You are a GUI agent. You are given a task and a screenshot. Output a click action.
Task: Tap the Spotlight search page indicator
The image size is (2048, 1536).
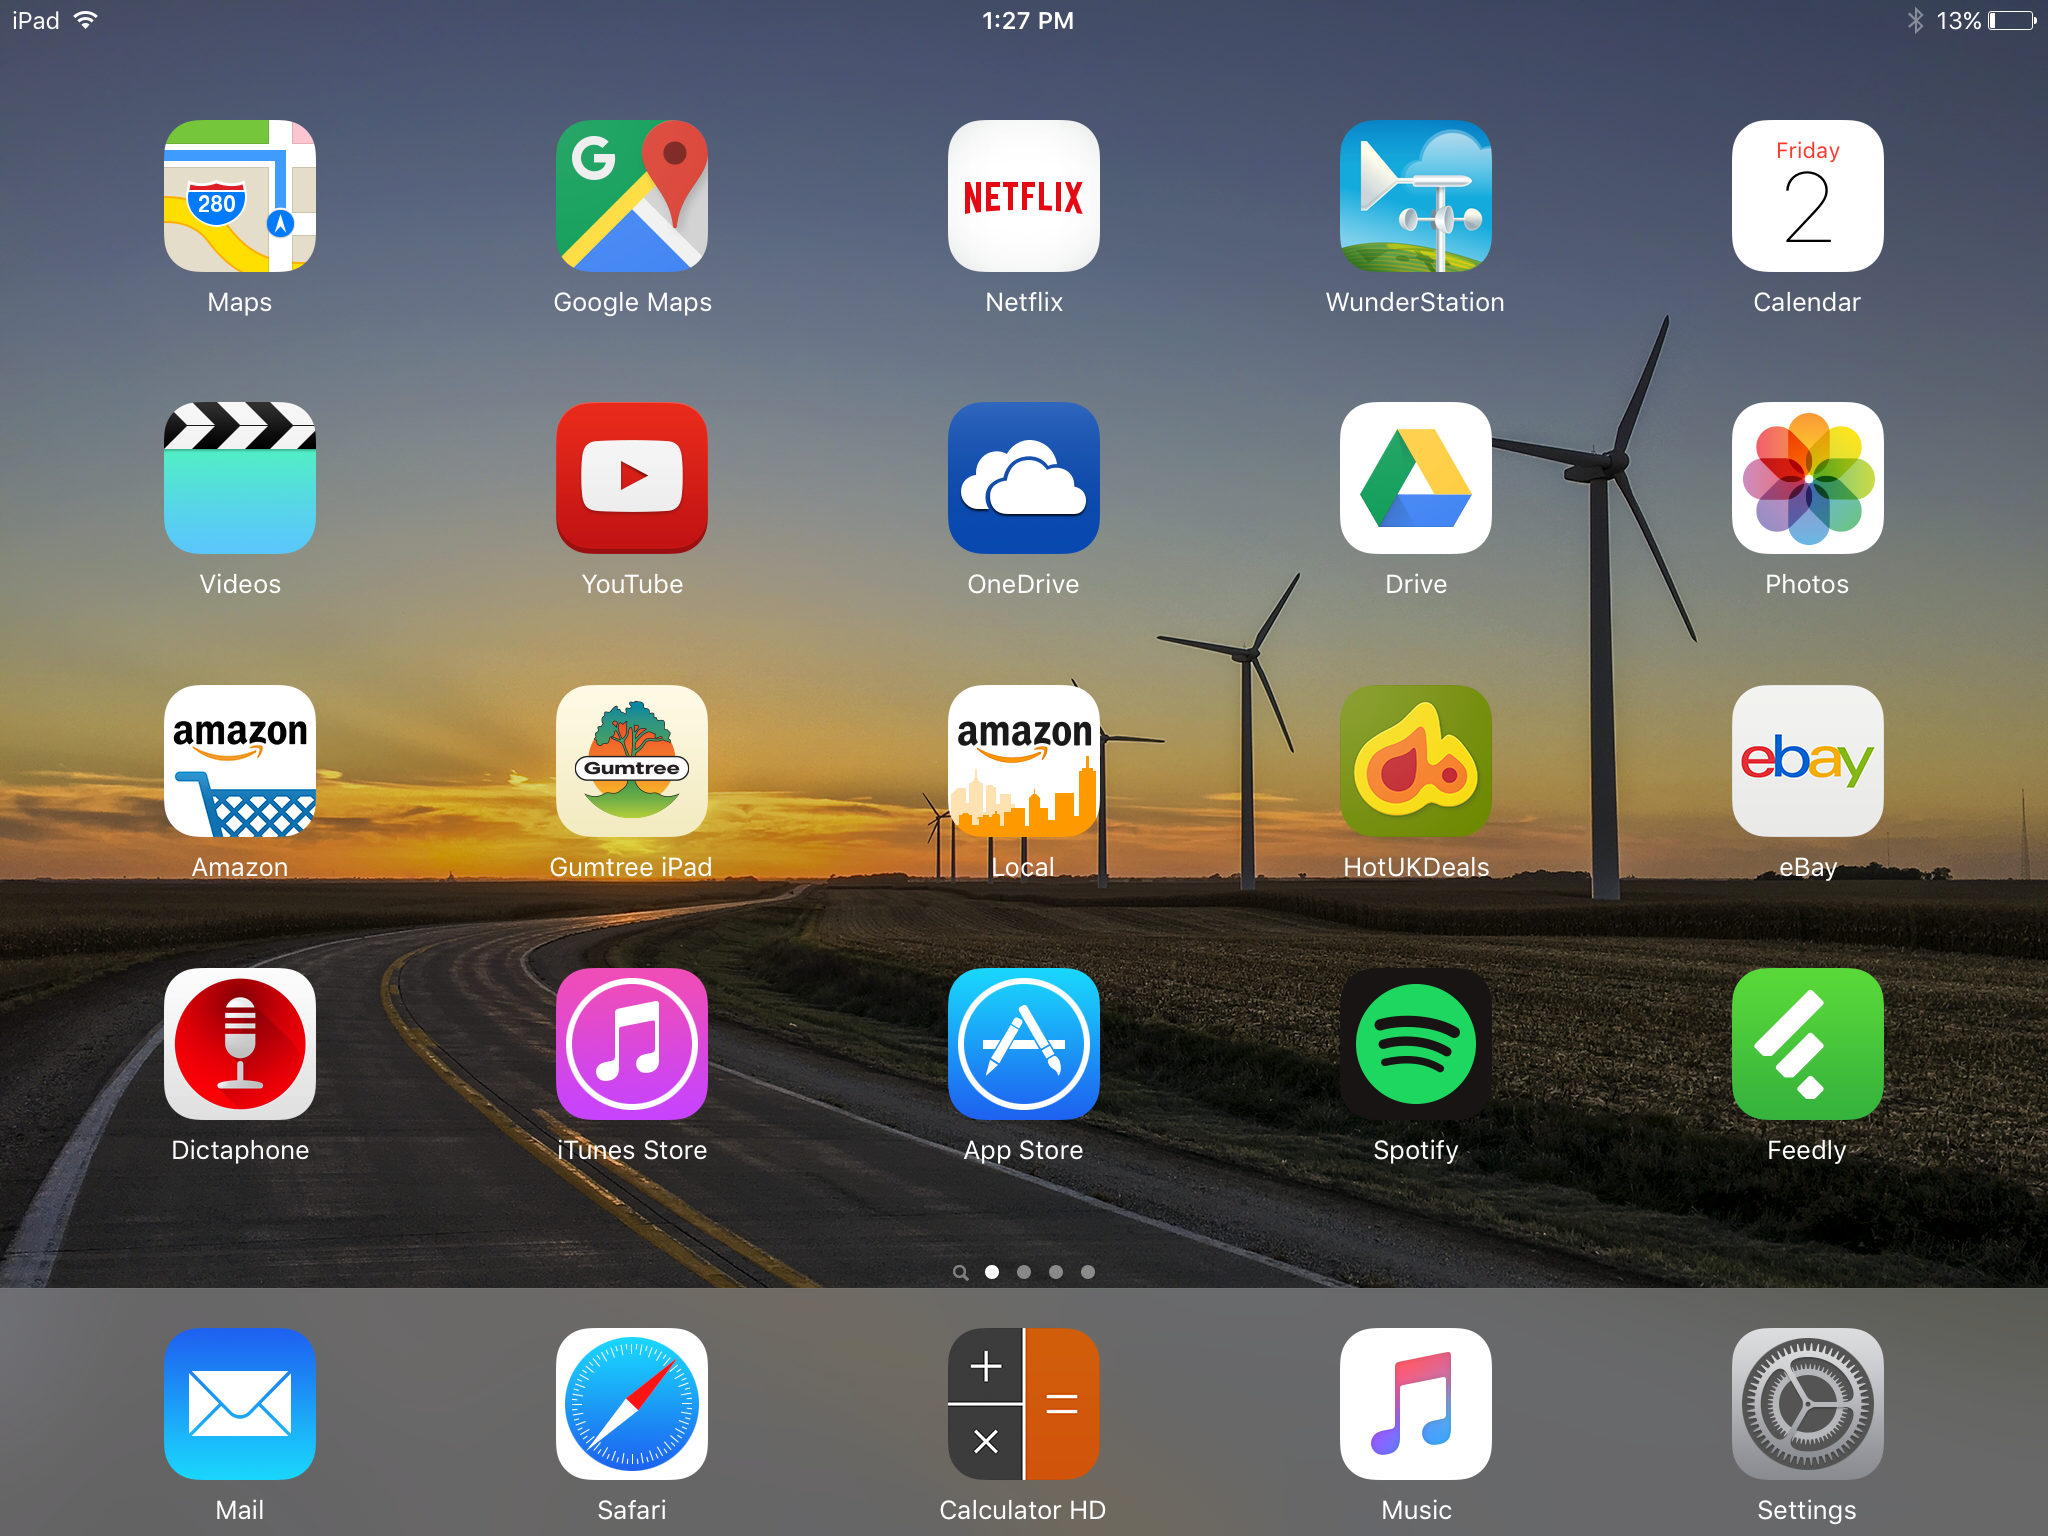960,1272
